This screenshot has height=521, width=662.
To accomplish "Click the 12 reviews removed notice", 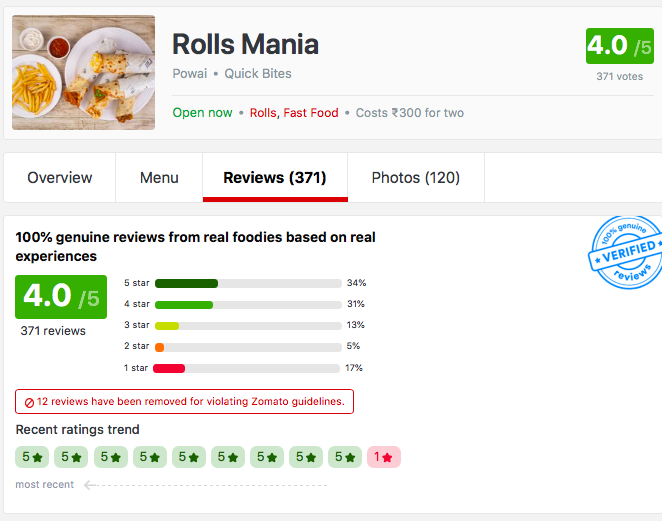I will coord(185,402).
